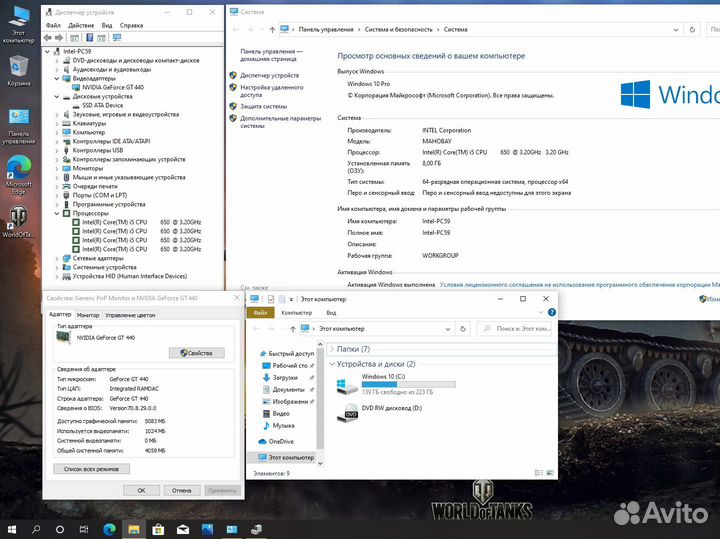Click Device Manager help toolbar icon

coord(90,38)
